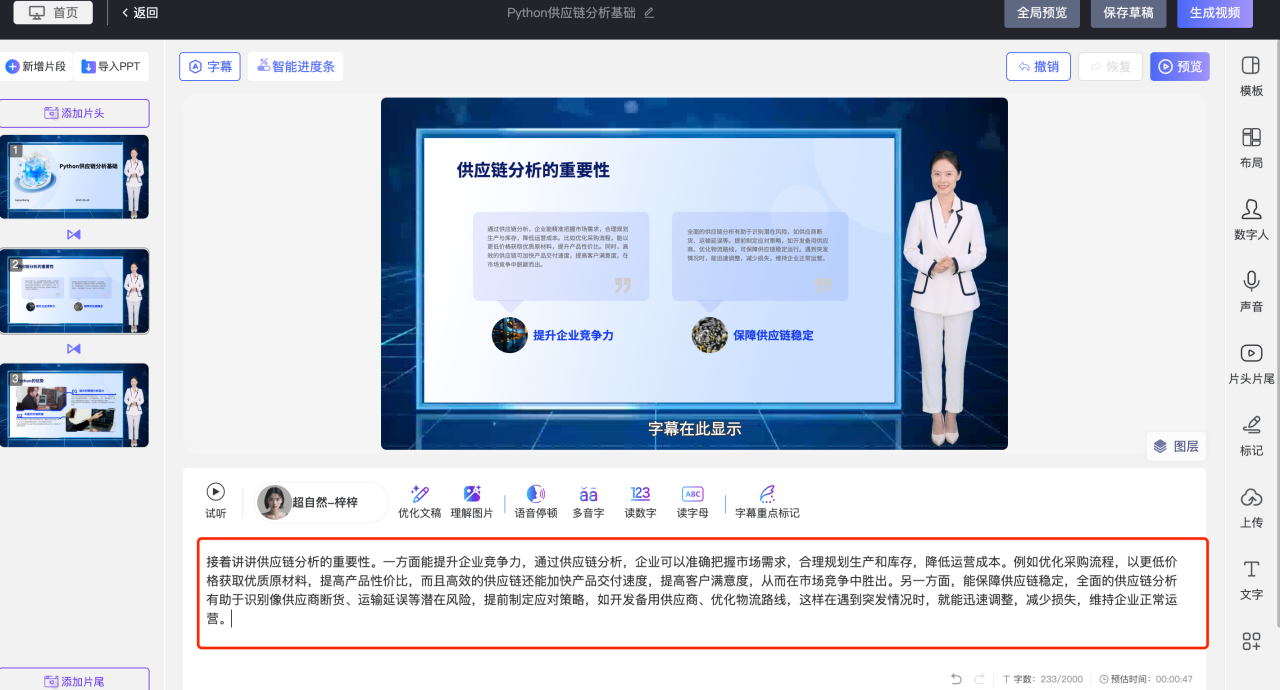
Task: Select the third slide thumbnail
Action: click(x=75, y=405)
